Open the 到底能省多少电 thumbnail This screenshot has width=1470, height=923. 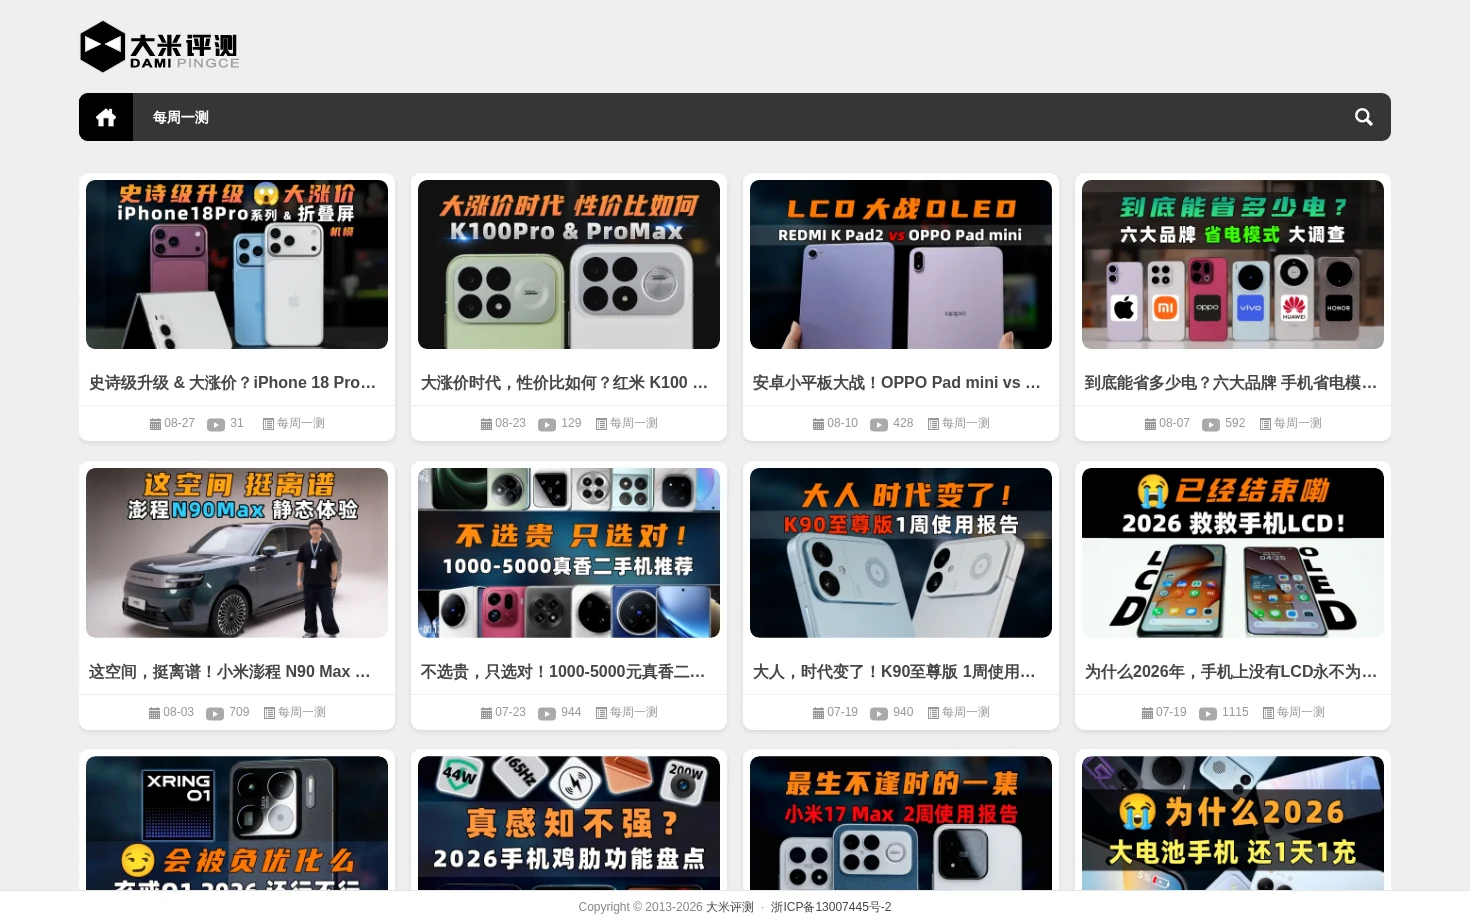tap(1233, 265)
